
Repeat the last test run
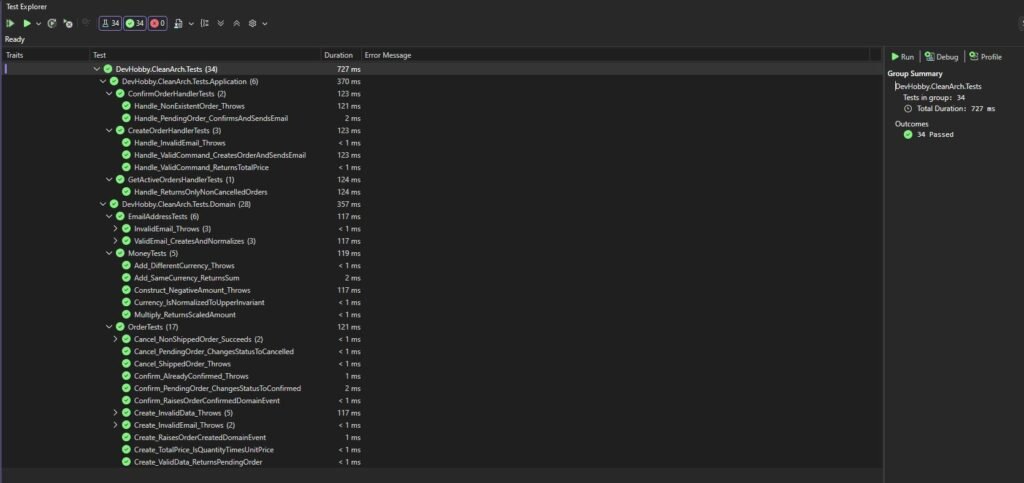tap(52, 23)
